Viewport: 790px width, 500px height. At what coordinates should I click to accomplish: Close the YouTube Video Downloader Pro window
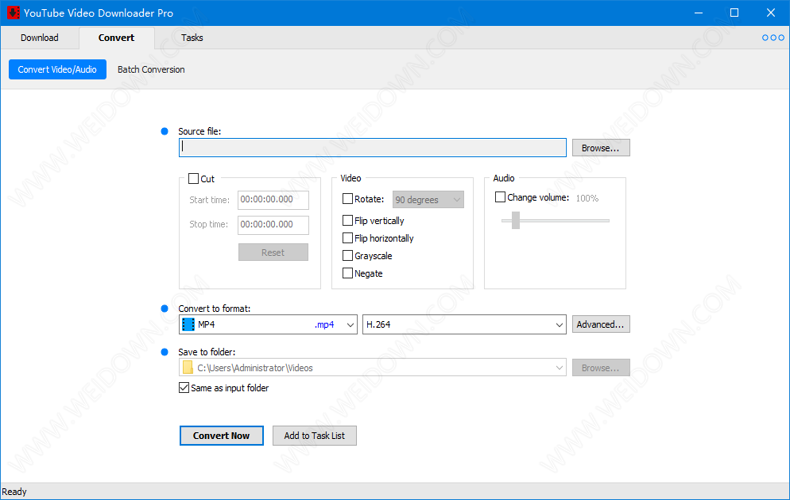(x=771, y=13)
